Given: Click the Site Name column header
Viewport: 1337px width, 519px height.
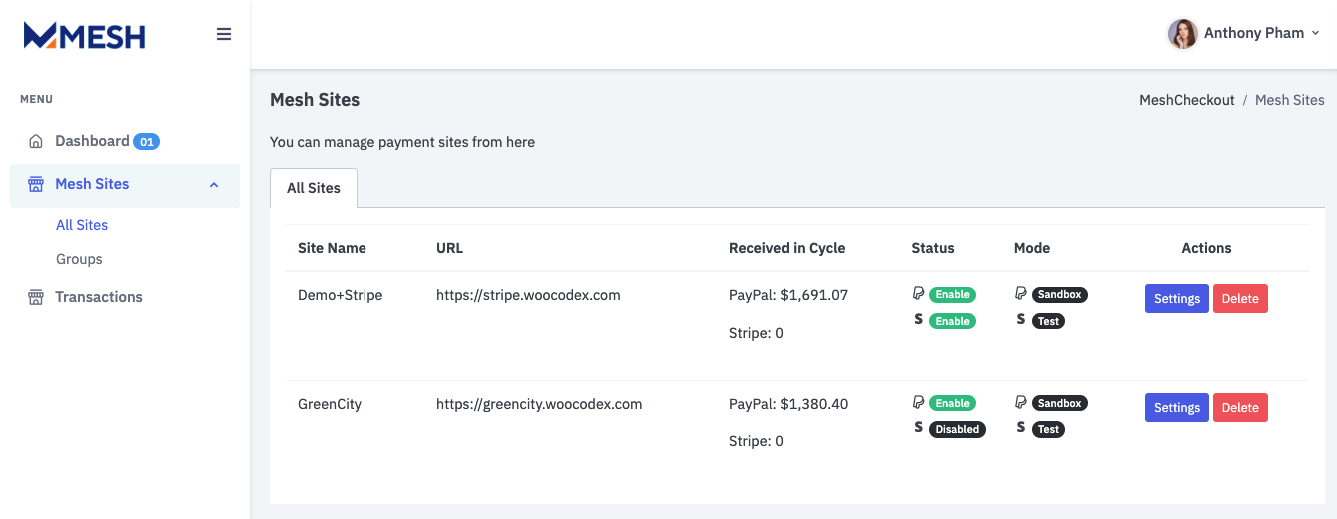Looking at the screenshot, I should pyautogui.click(x=332, y=248).
